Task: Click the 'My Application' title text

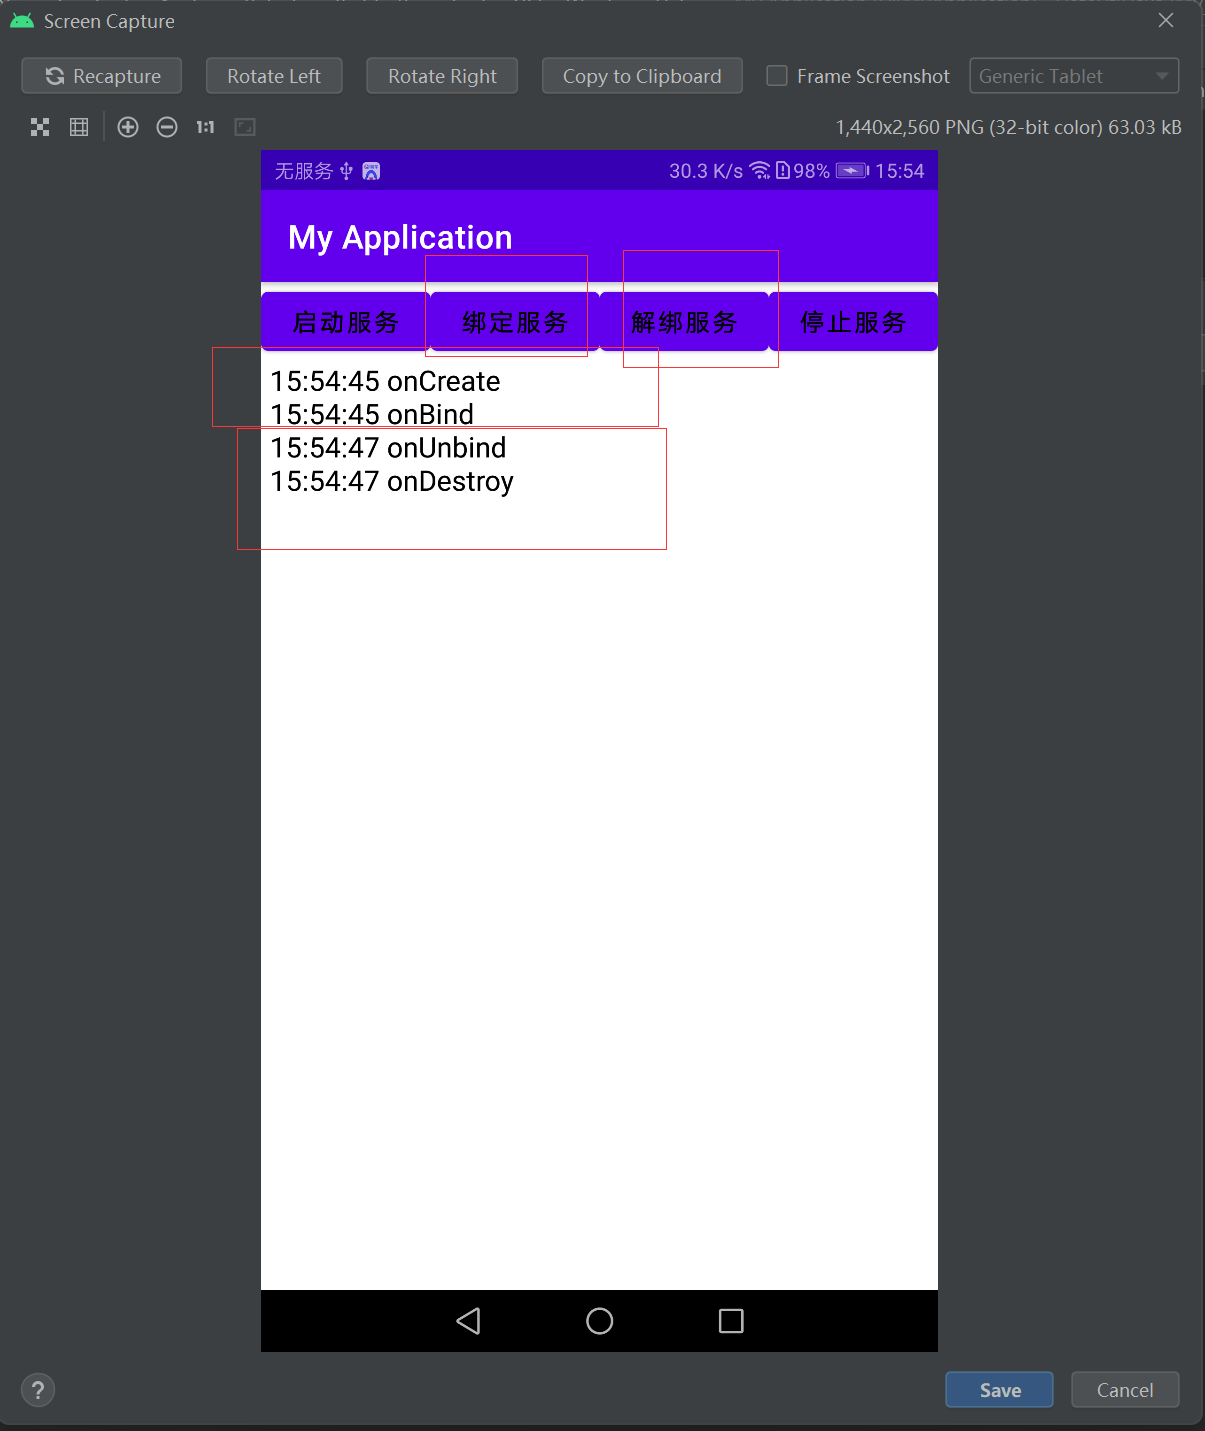Action: pos(400,238)
